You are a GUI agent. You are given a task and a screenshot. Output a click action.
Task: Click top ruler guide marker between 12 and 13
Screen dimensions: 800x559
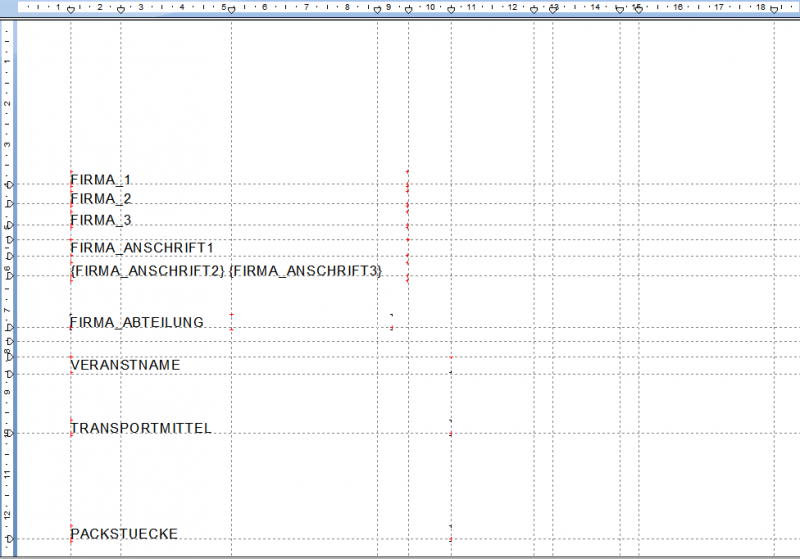coord(534,10)
